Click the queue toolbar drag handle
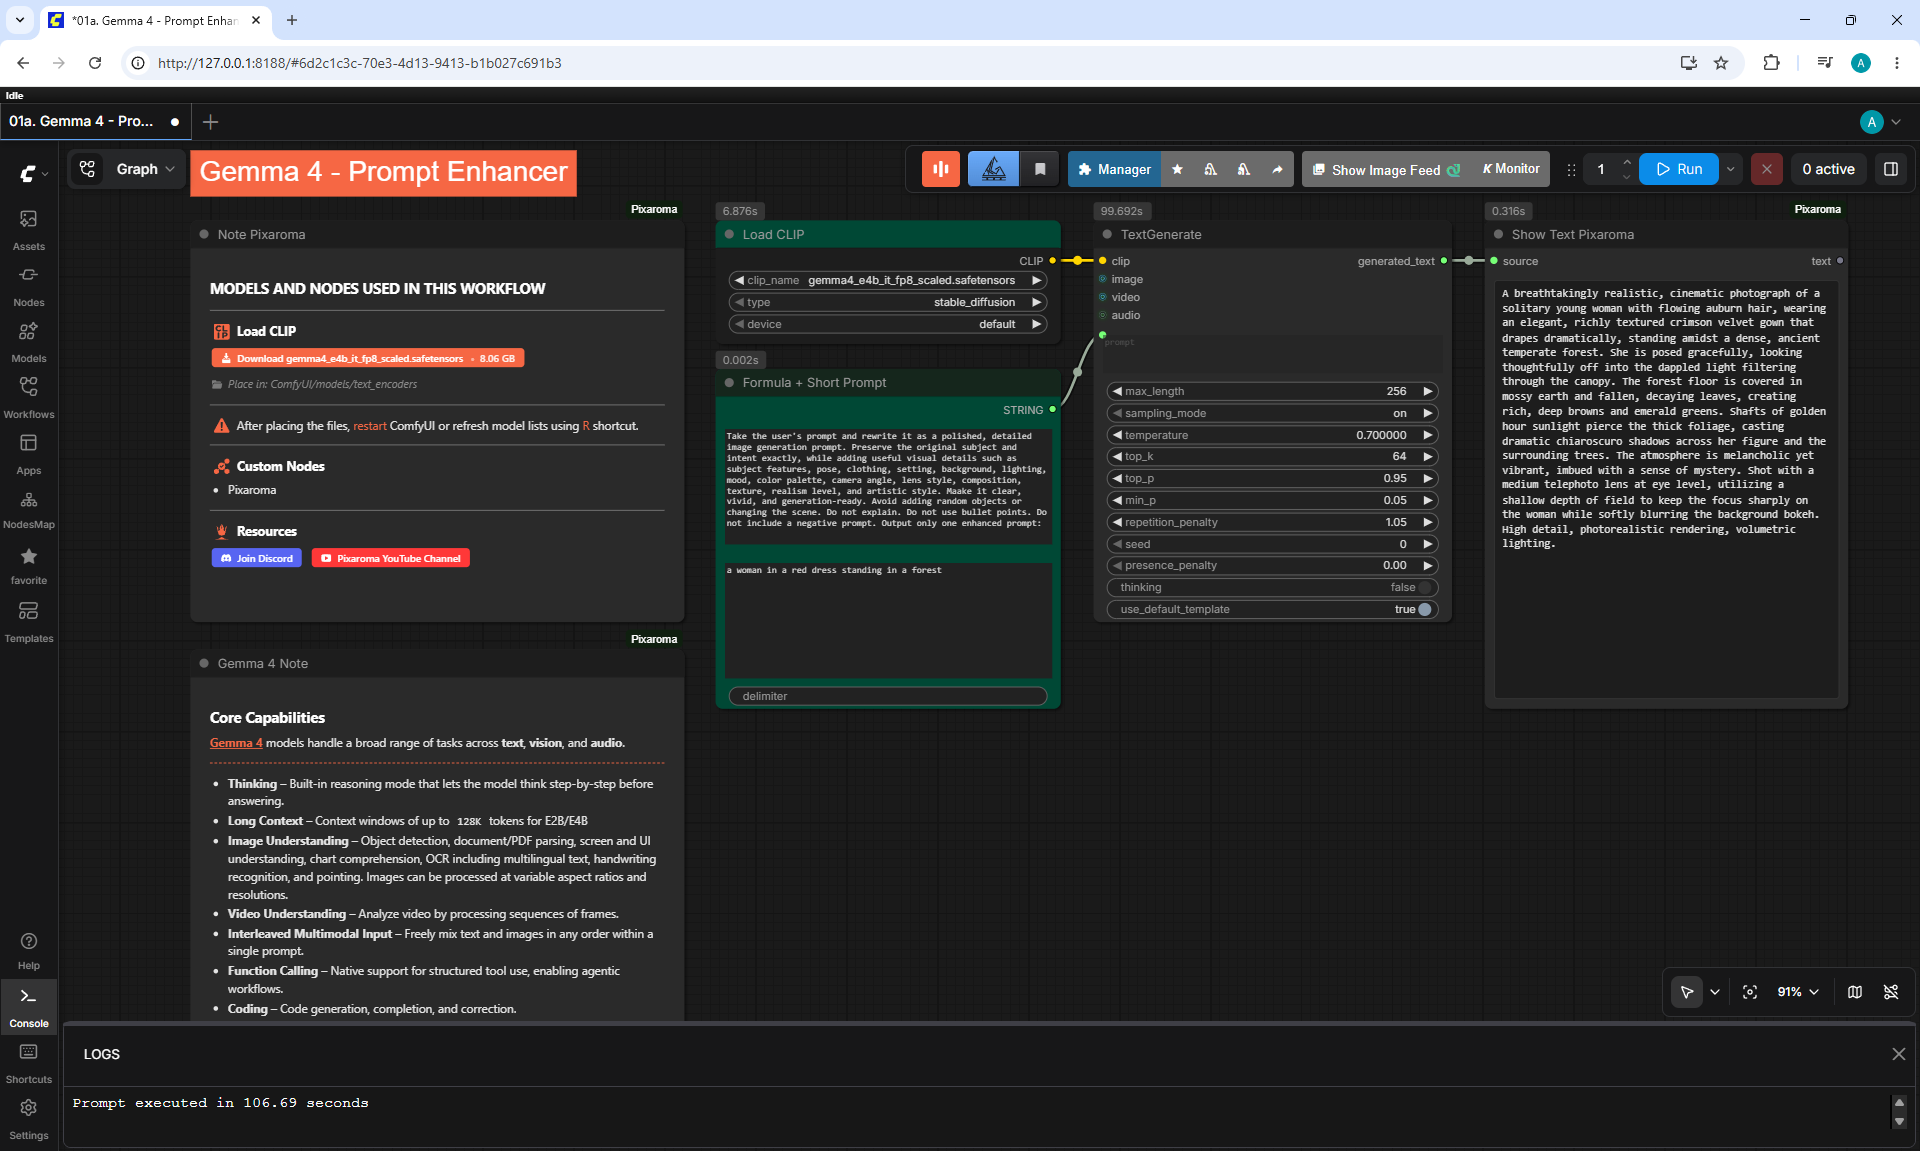1920x1151 pixels. tap(1571, 170)
